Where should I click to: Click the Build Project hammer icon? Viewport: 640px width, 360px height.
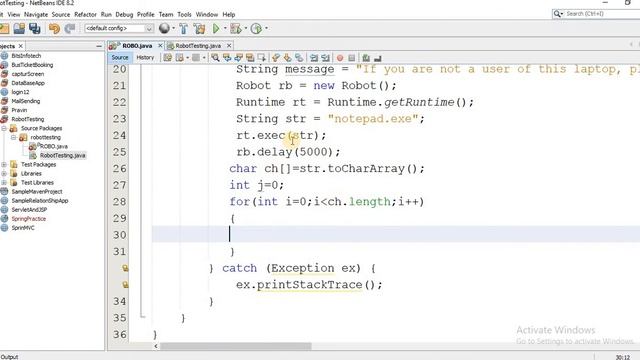coord(184,29)
